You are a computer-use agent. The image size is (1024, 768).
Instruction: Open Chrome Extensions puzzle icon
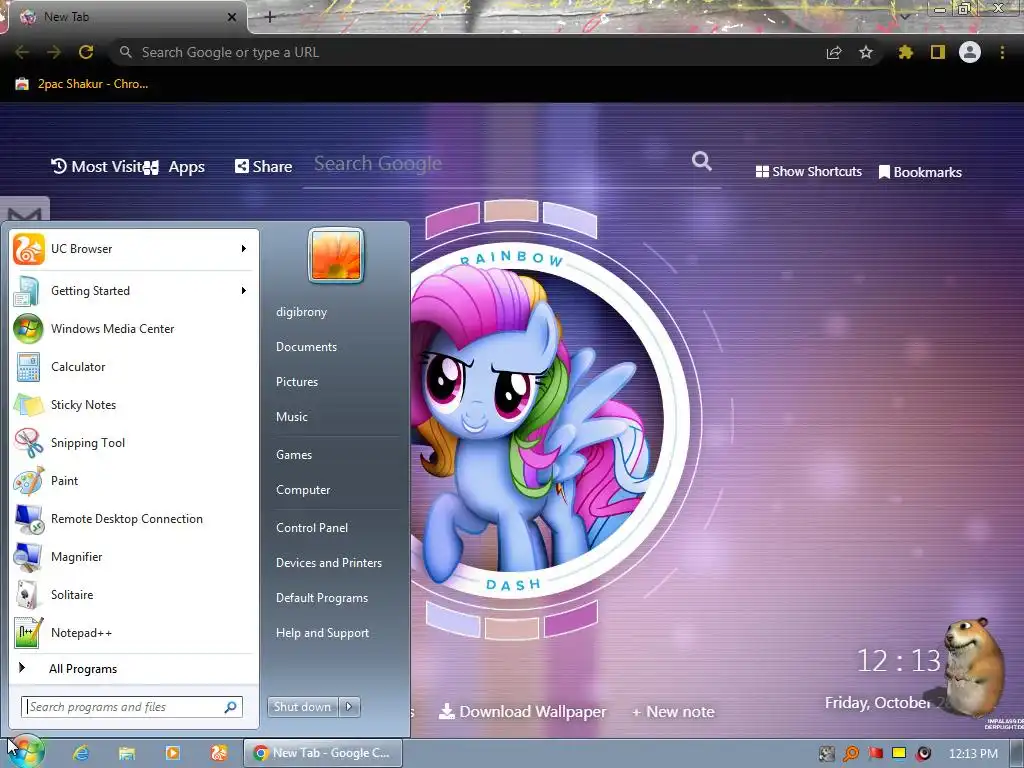906,52
